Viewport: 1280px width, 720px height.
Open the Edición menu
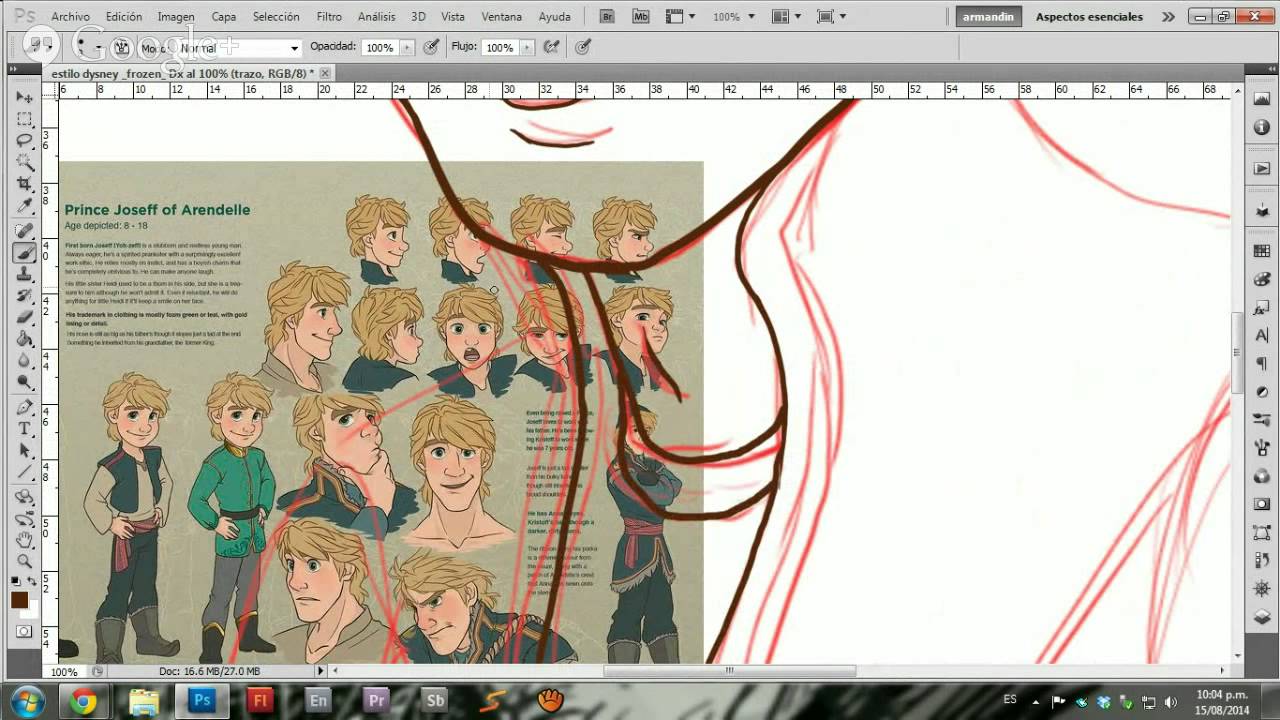[x=123, y=17]
